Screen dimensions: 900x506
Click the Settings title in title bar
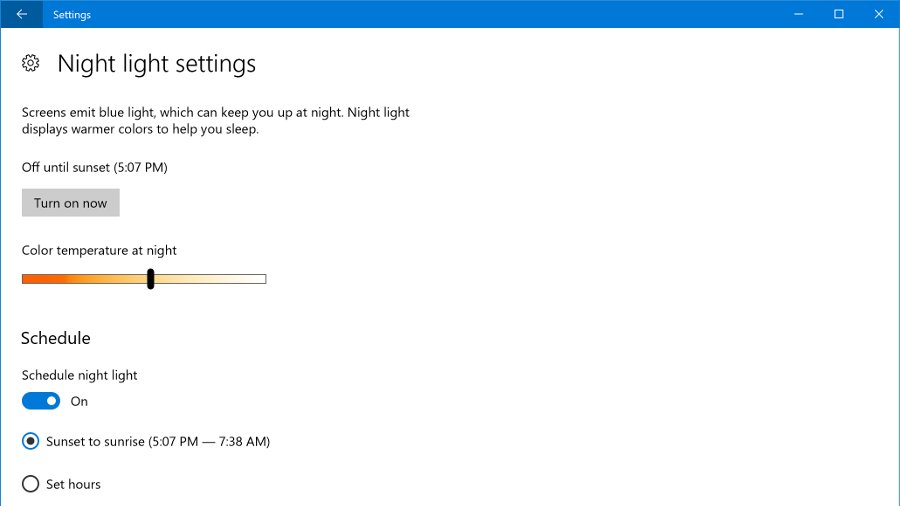click(x=72, y=15)
